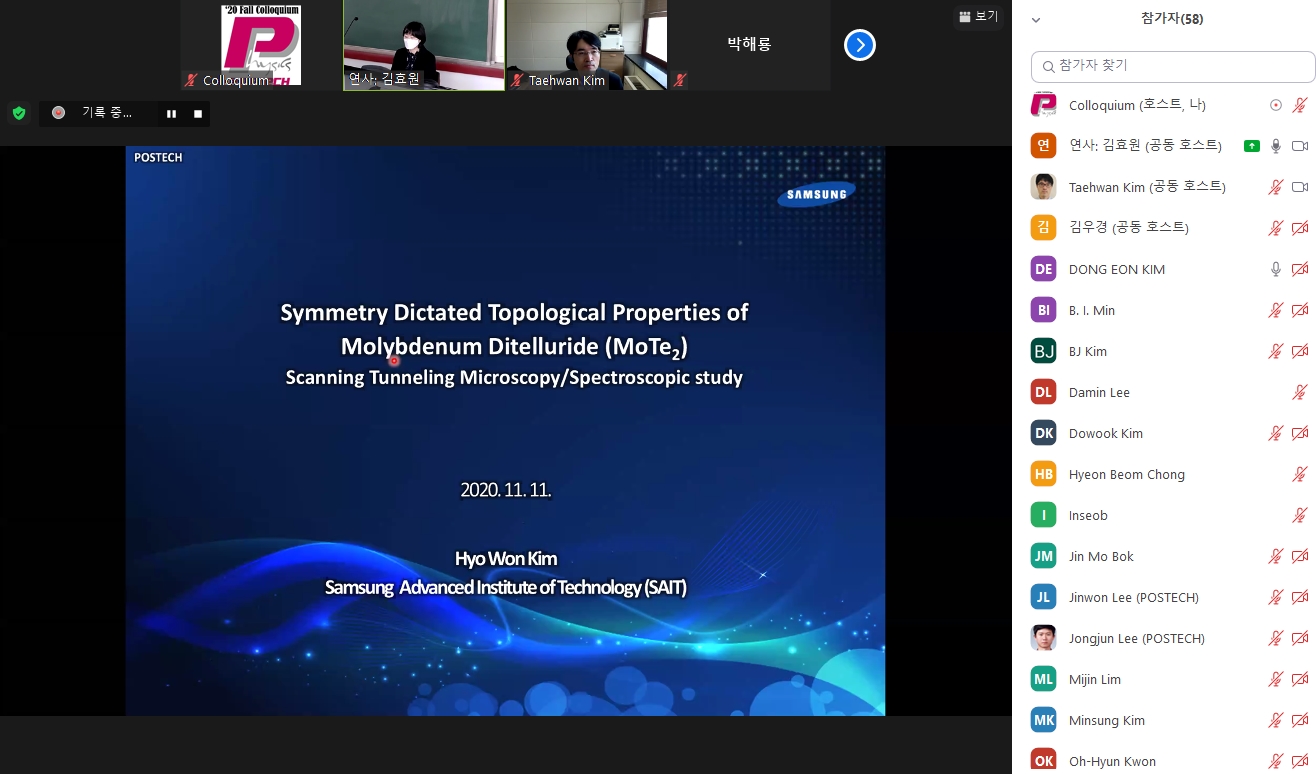This screenshot has width=1316, height=774.
Task: Select participant Damin Lee row
Action: point(1165,392)
